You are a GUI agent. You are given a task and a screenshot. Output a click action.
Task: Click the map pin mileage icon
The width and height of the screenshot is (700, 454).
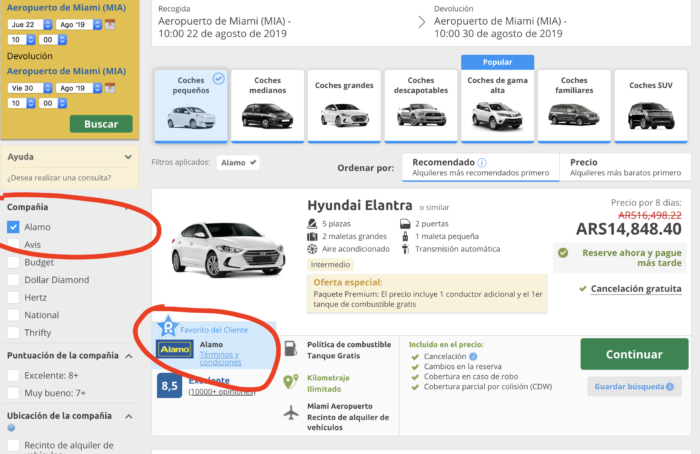click(291, 382)
